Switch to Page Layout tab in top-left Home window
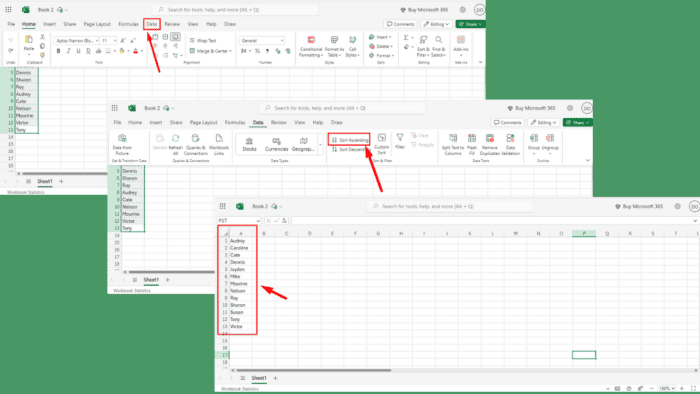The height and width of the screenshot is (394, 700). [97, 24]
